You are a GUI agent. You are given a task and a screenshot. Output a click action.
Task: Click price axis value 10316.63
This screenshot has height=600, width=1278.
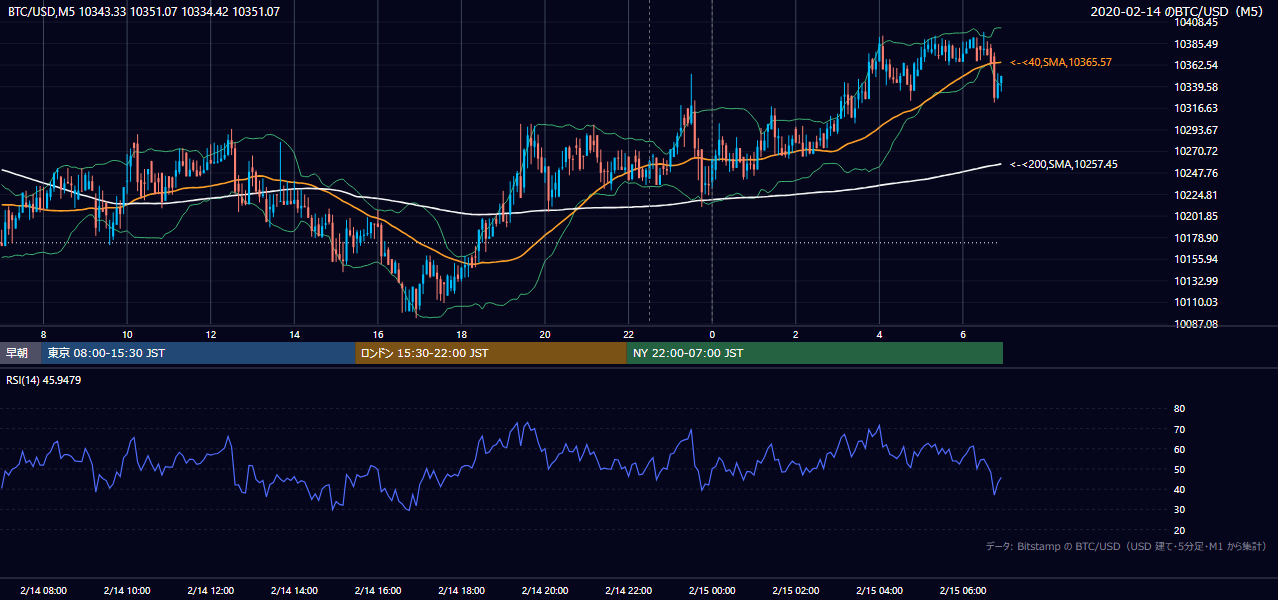[1196, 108]
